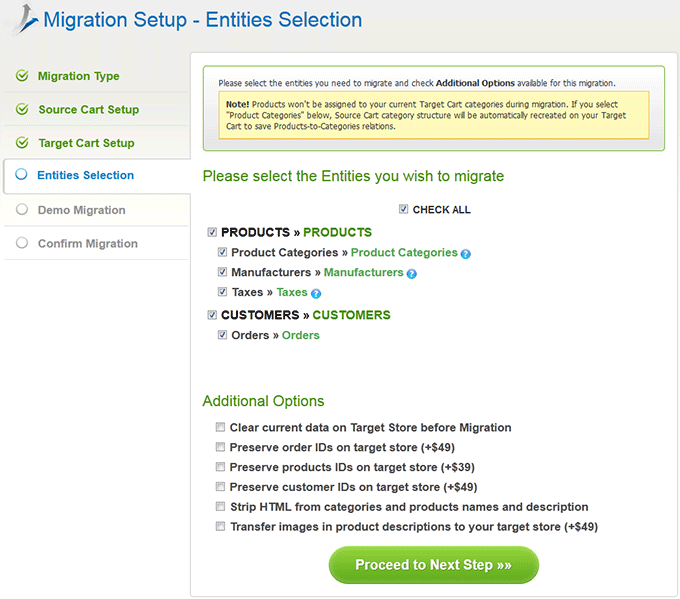Click the circle icon beside Demo Migration

(22, 209)
